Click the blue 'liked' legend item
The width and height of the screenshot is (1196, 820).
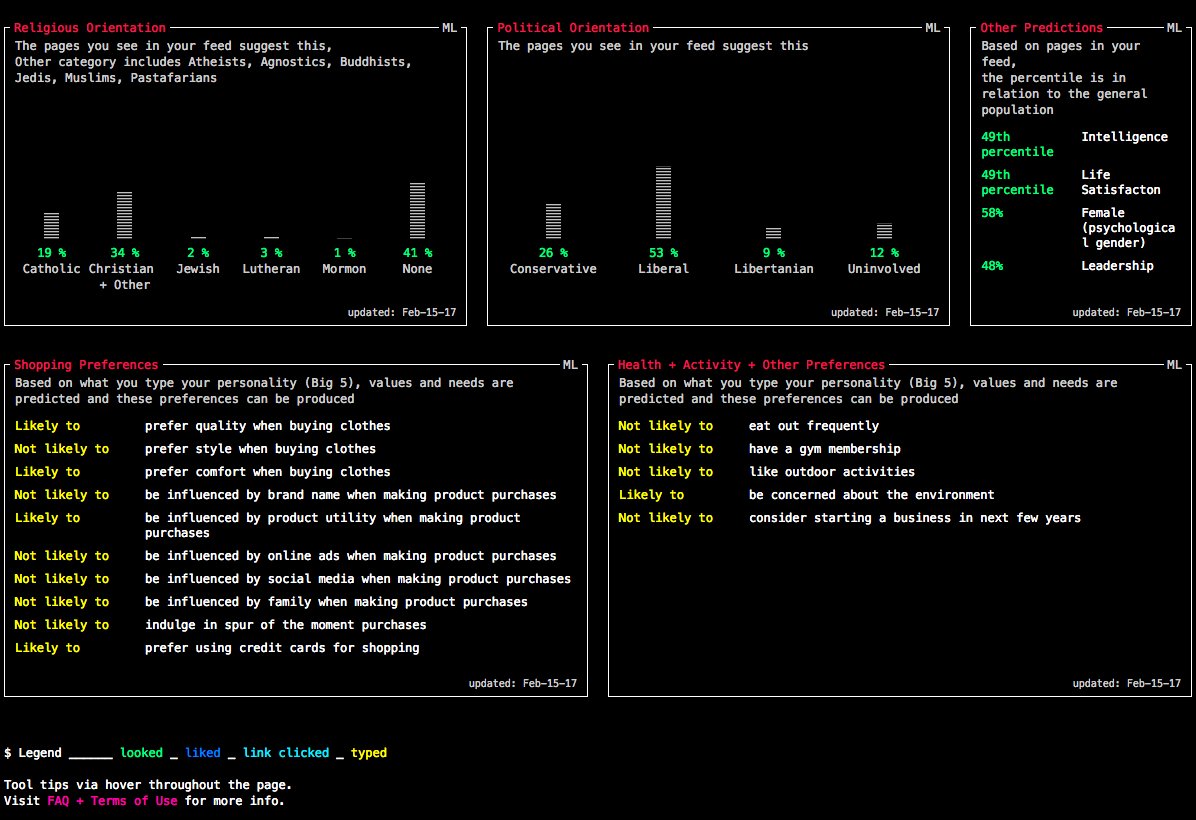pos(203,753)
